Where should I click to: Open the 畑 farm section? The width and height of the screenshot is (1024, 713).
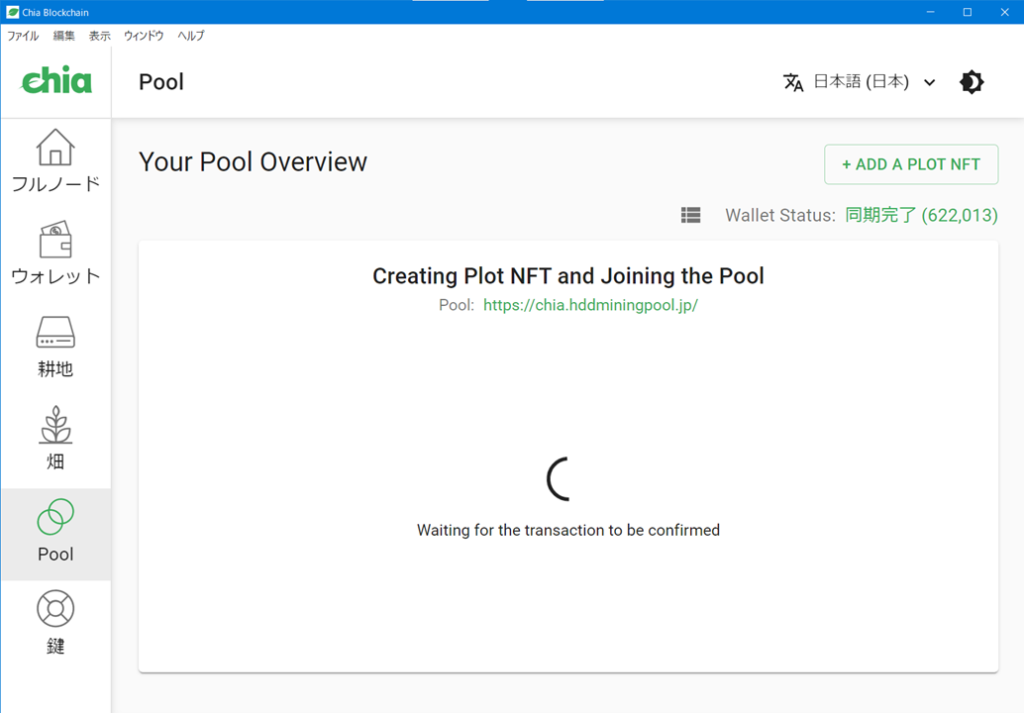point(56,439)
